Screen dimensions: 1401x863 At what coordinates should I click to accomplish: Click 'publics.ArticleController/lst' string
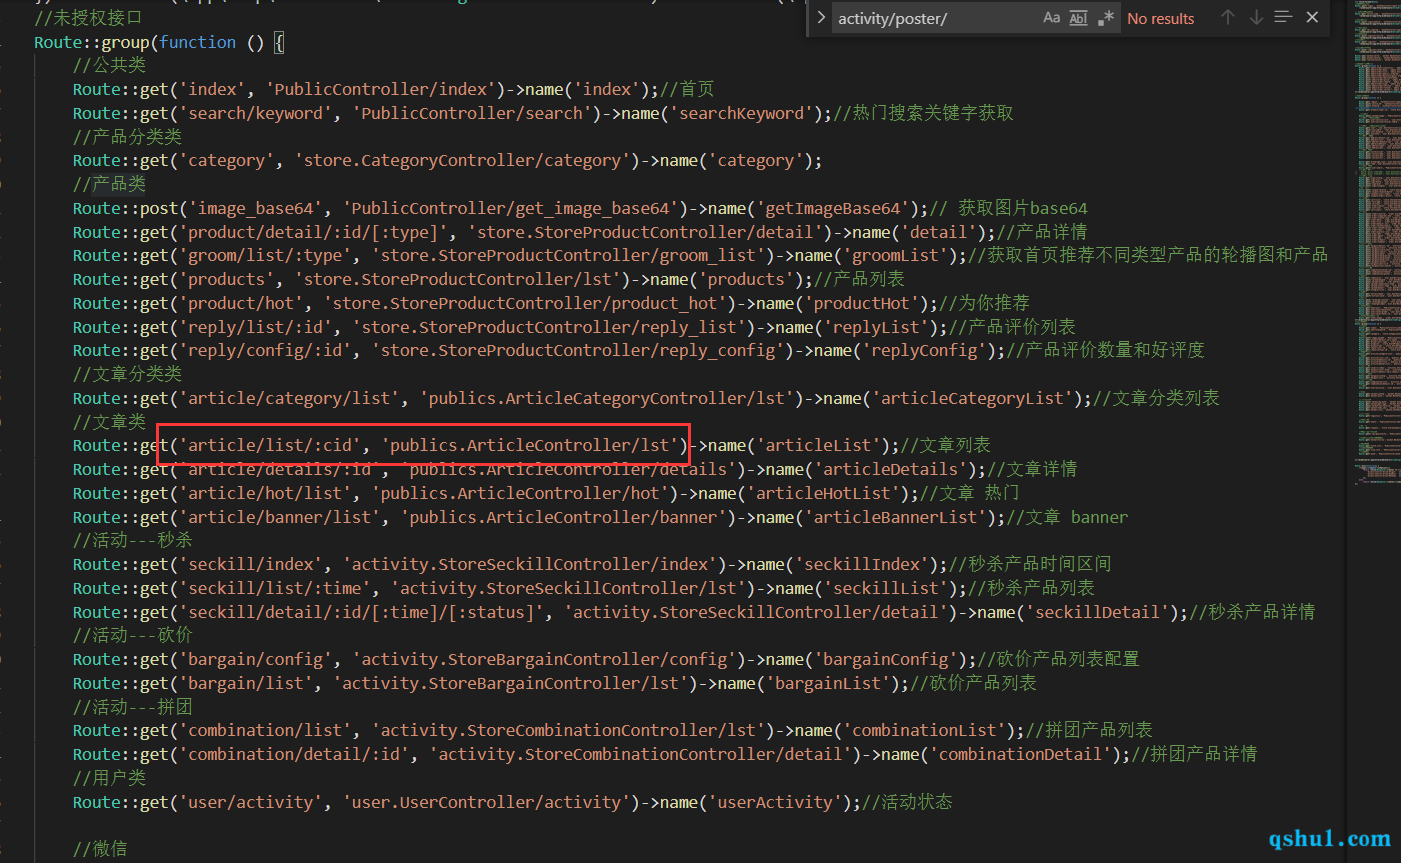(530, 445)
